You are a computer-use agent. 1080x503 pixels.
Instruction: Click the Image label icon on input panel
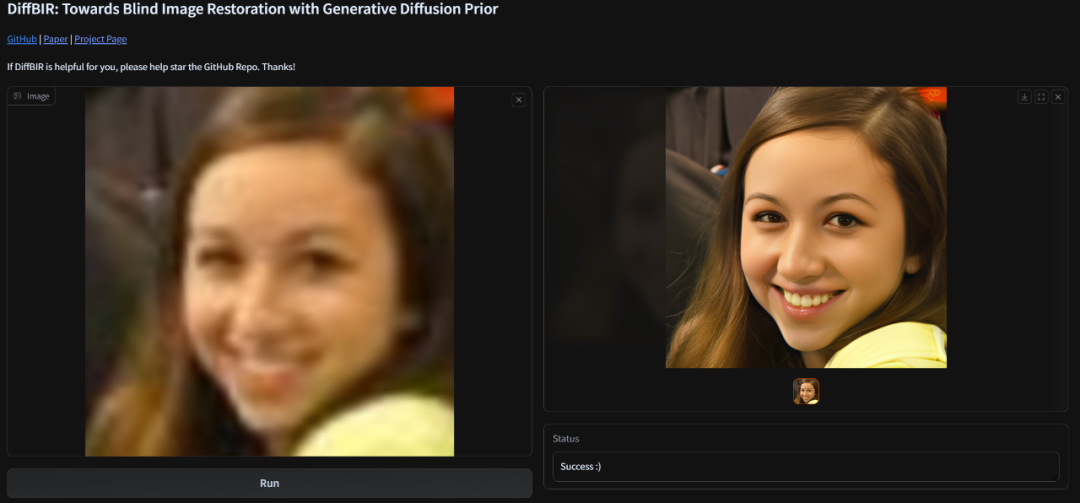[18, 96]
